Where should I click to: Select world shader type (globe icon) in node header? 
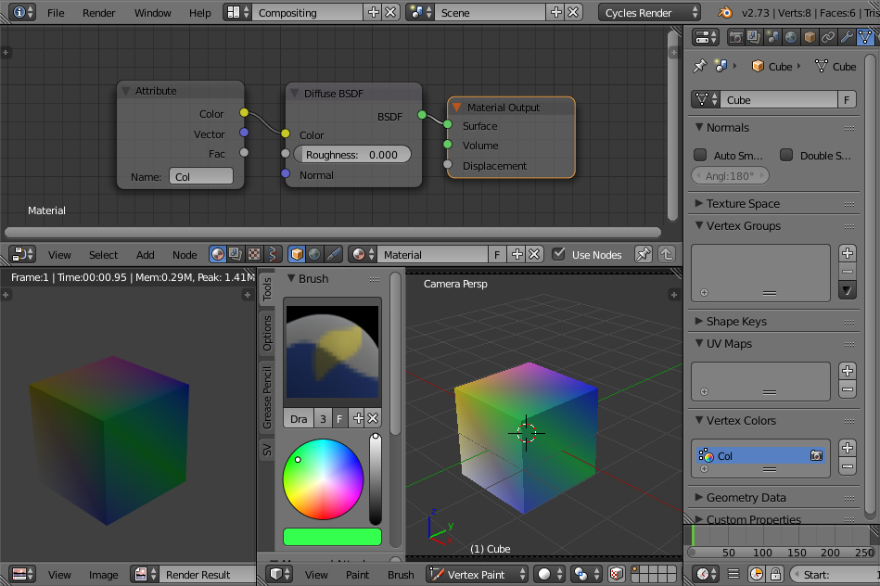click(314, 255)
